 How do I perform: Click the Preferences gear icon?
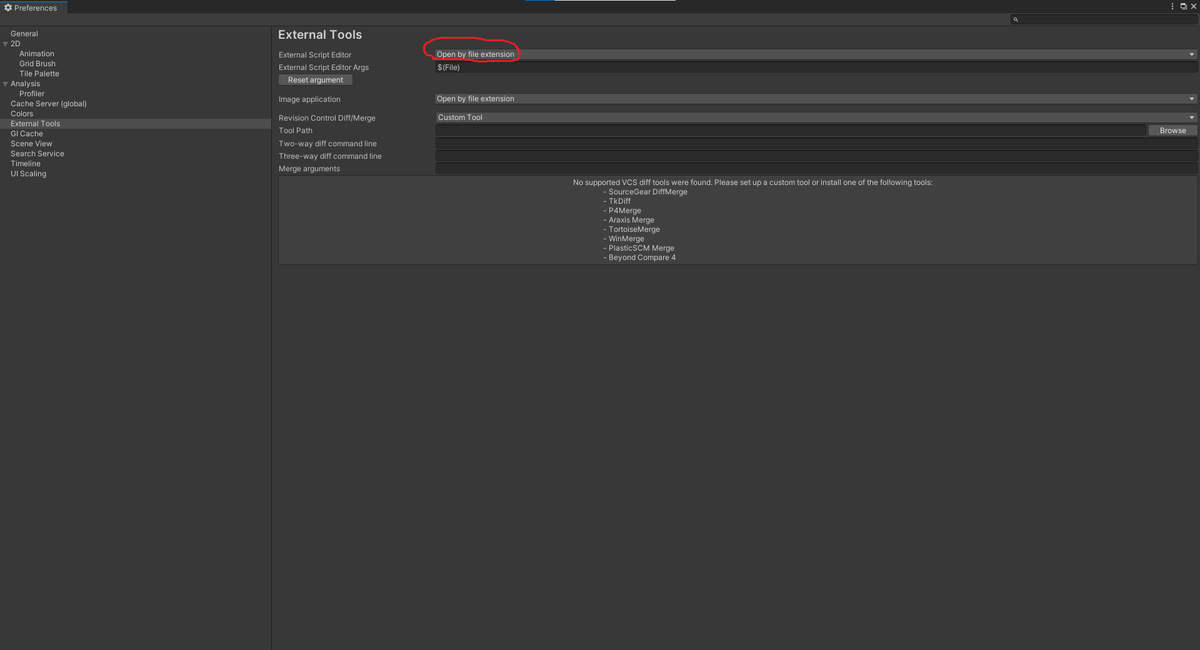[x=8, y=8]
